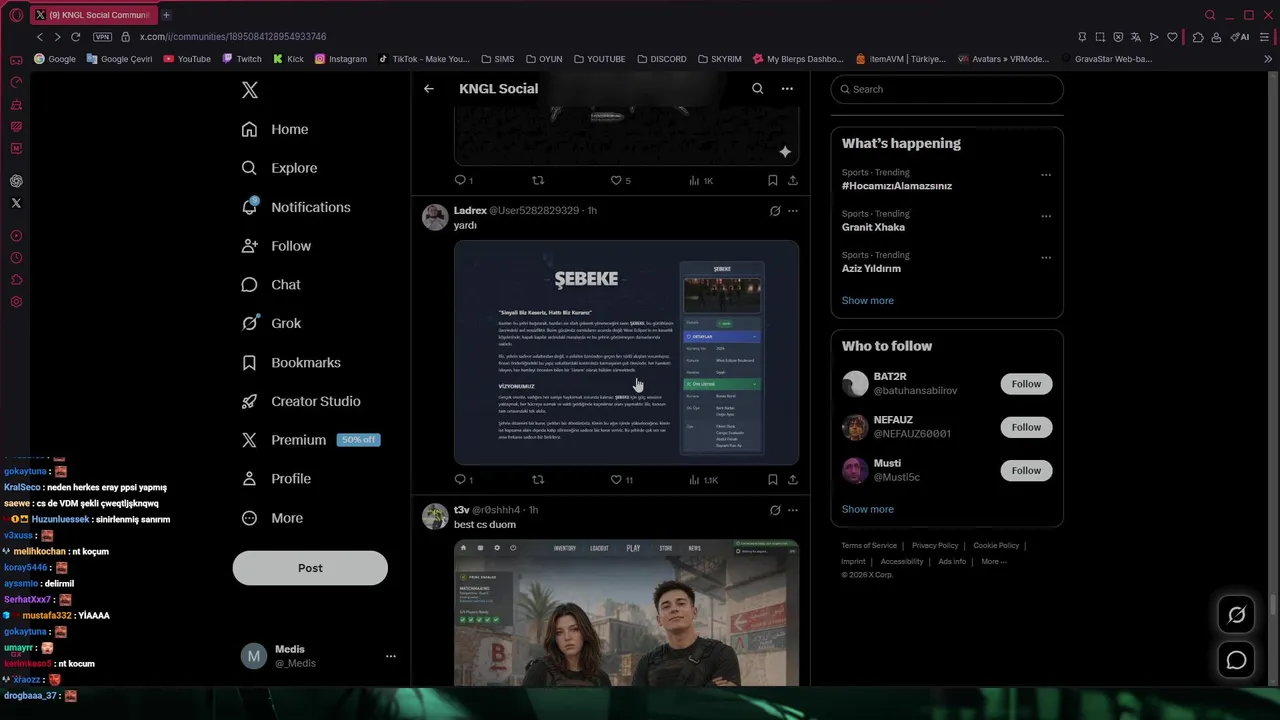Like Ladrex's post with 11 likes
This screenshot has height=720, width=1280.
pos(622,480)
